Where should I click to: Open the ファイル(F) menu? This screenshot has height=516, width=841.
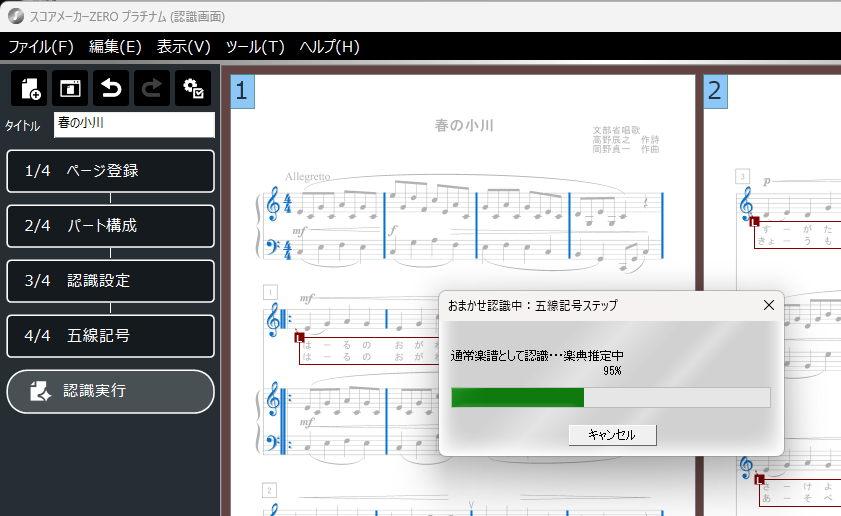[41, 47]
